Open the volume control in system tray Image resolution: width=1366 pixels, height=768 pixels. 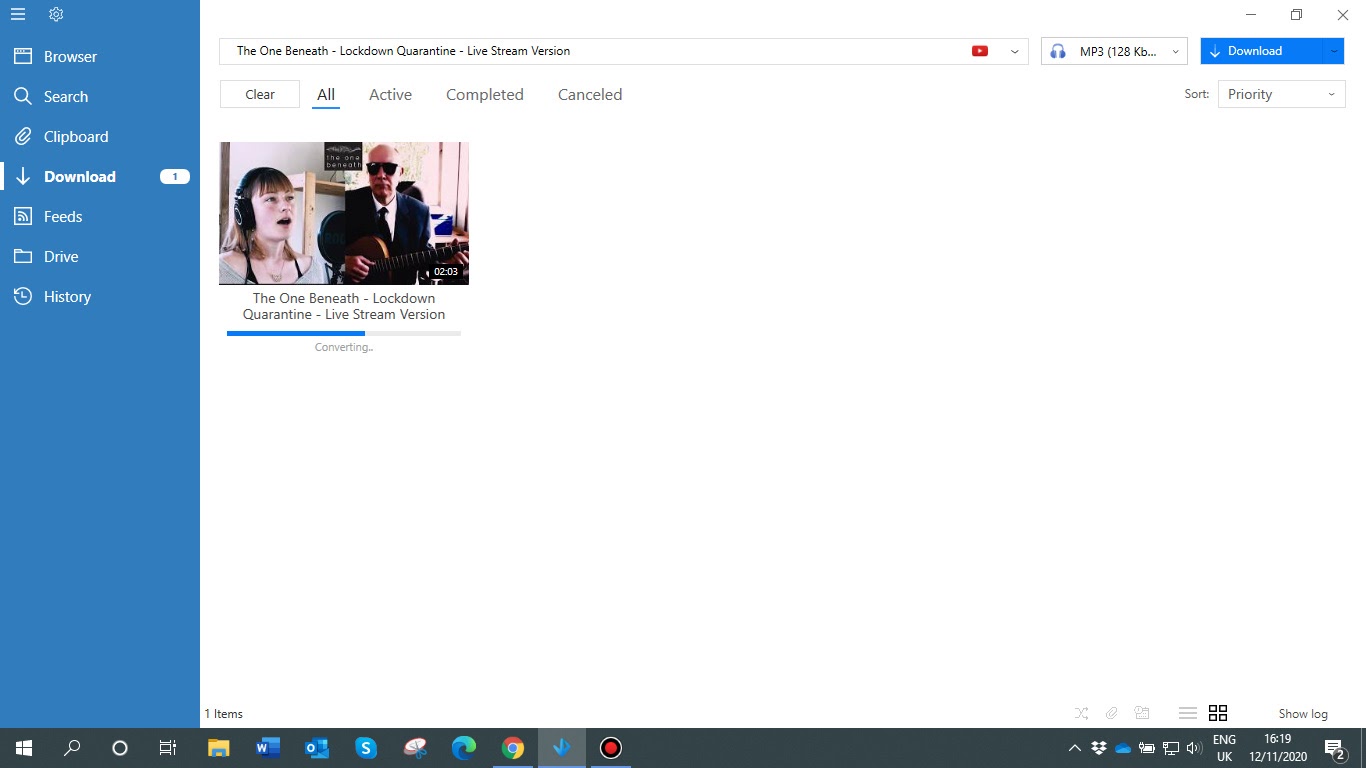(x=1194, y=748)
